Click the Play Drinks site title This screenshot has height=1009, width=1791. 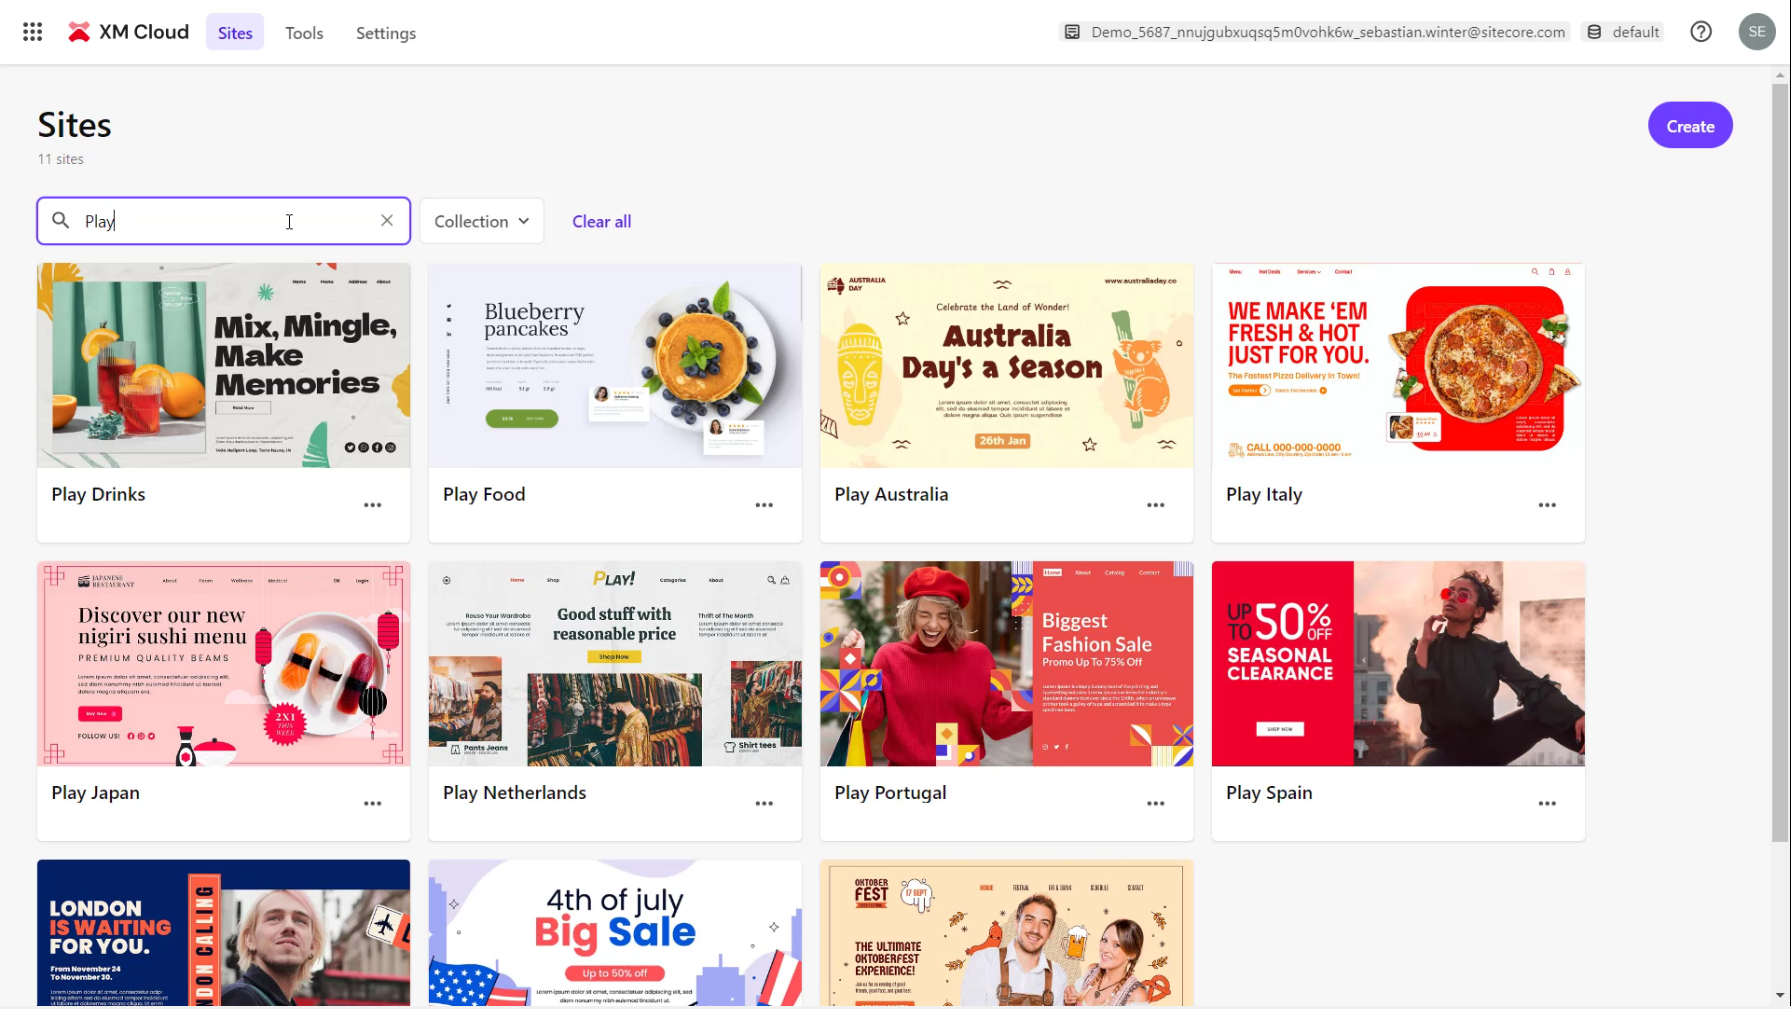tap(98, 494)
